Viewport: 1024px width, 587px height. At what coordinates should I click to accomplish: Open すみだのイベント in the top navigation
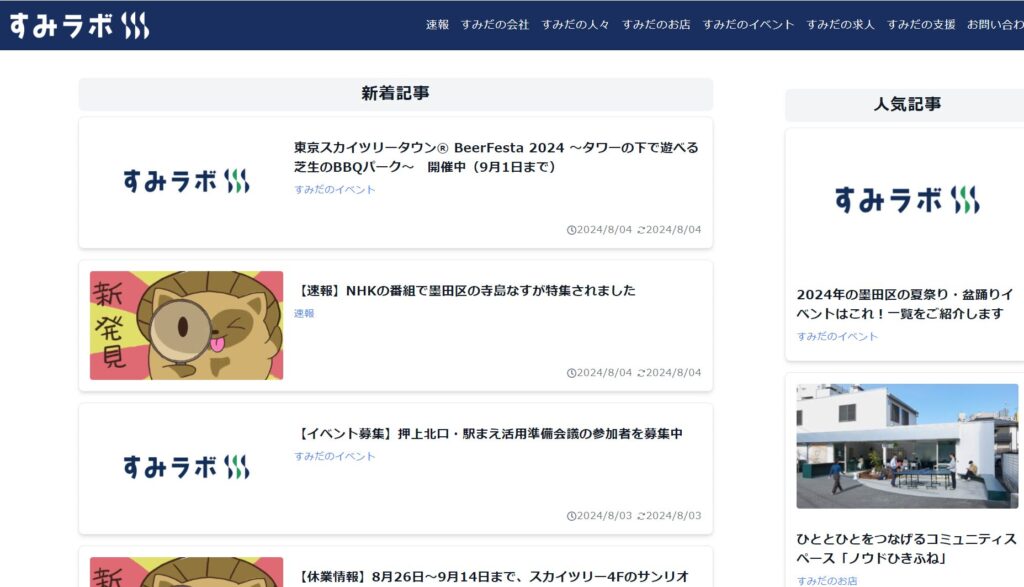748,25
